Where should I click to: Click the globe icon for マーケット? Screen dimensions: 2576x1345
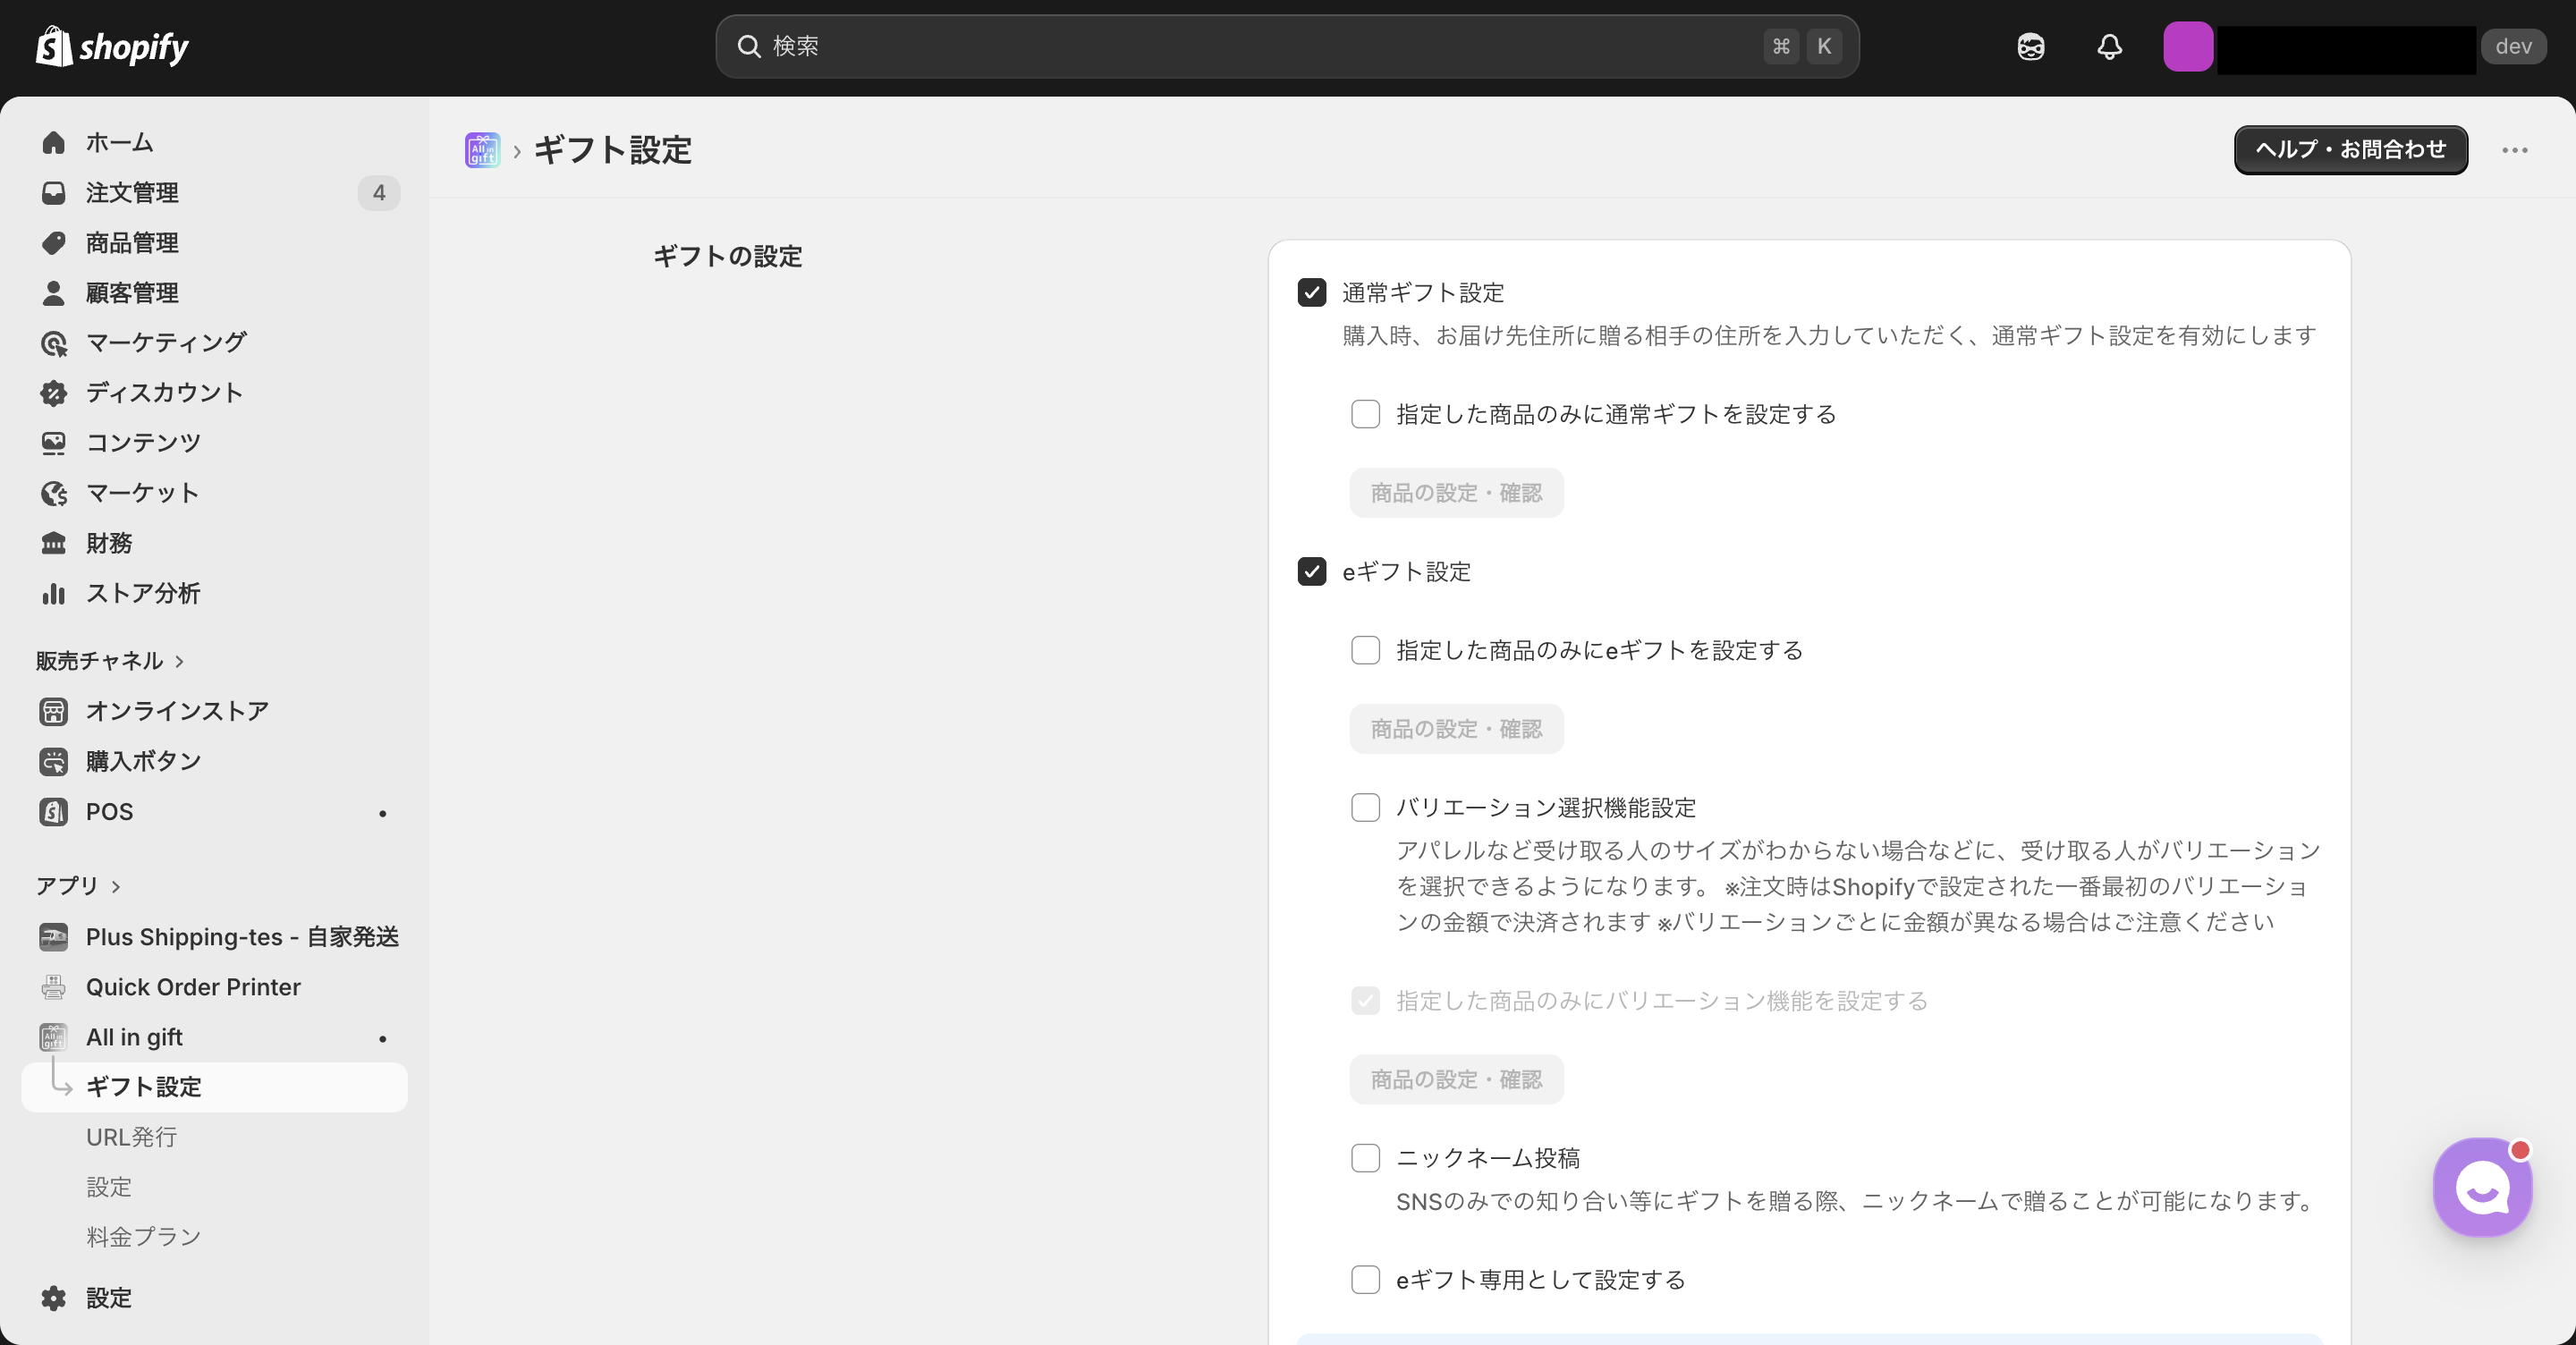pyautogui.click(x=53, y=492)
